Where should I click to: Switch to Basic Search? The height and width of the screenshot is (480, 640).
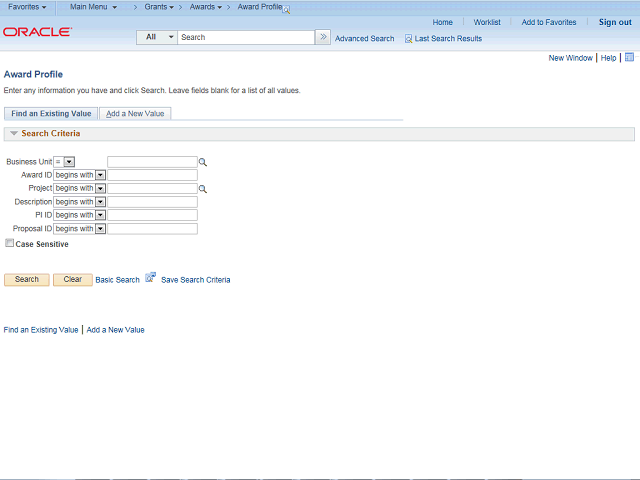pos(118,280)
